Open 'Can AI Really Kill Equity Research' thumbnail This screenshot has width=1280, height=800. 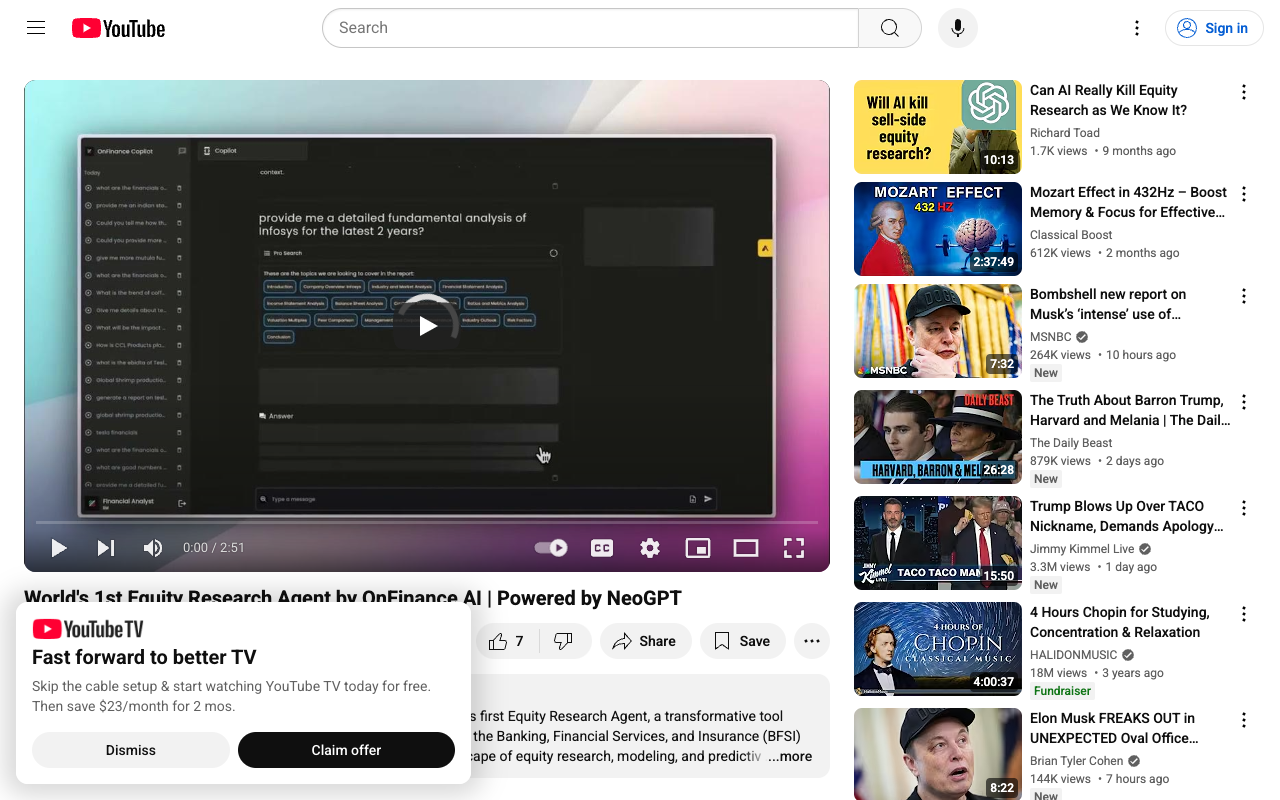coord(938,127)
